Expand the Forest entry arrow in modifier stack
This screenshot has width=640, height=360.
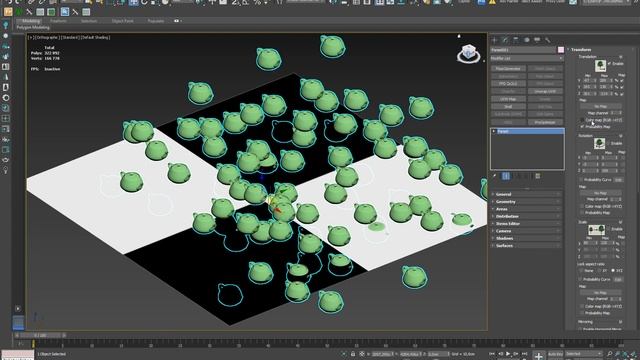[494, 131]
